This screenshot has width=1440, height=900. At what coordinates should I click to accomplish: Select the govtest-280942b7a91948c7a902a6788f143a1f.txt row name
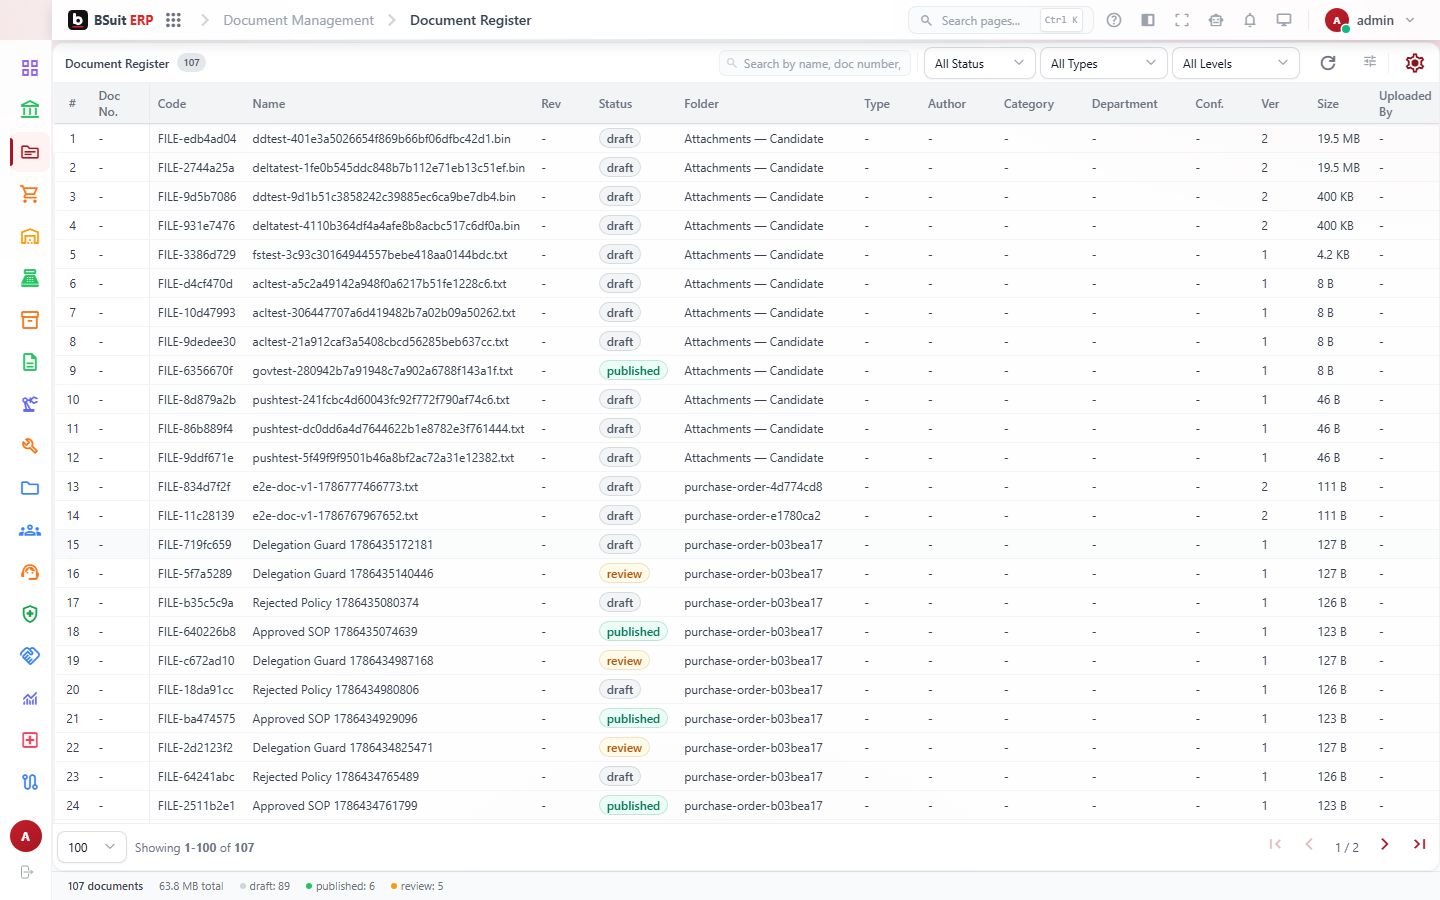click(x=383, y=371)
